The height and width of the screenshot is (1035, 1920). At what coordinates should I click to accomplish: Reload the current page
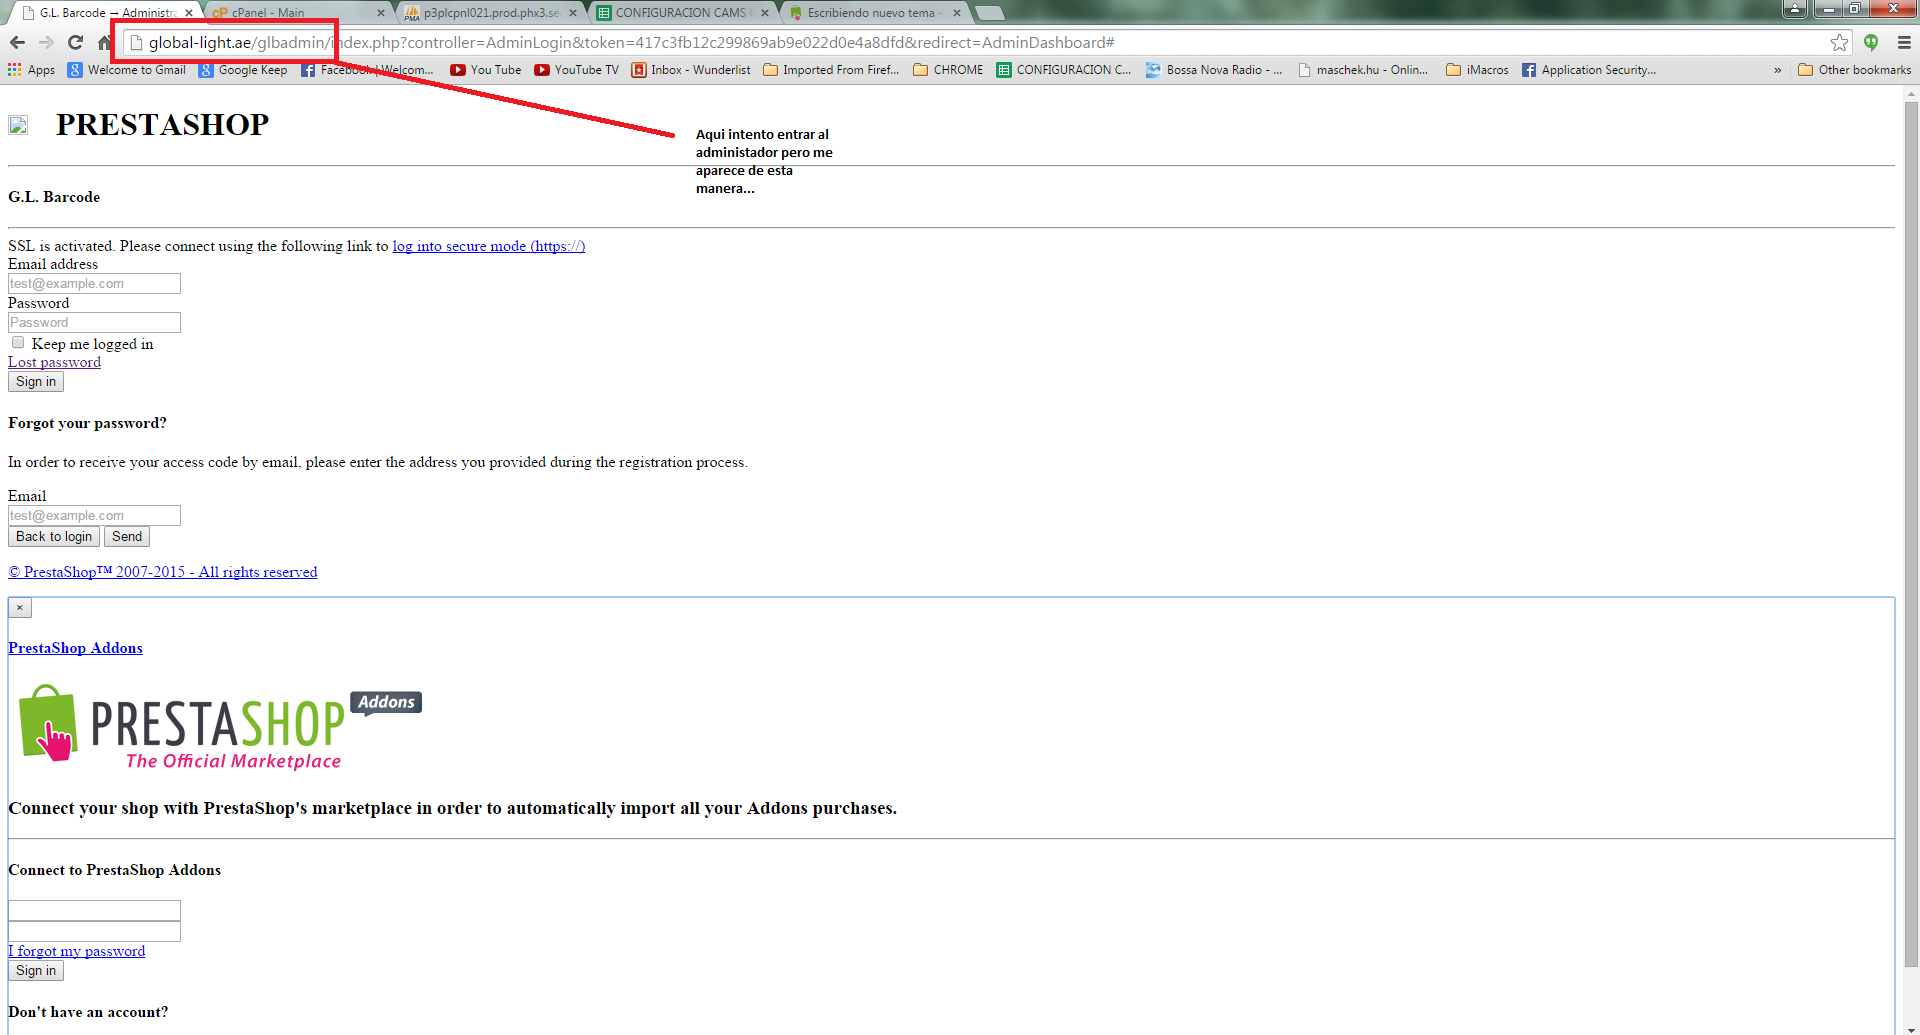(x=75, y=42)
